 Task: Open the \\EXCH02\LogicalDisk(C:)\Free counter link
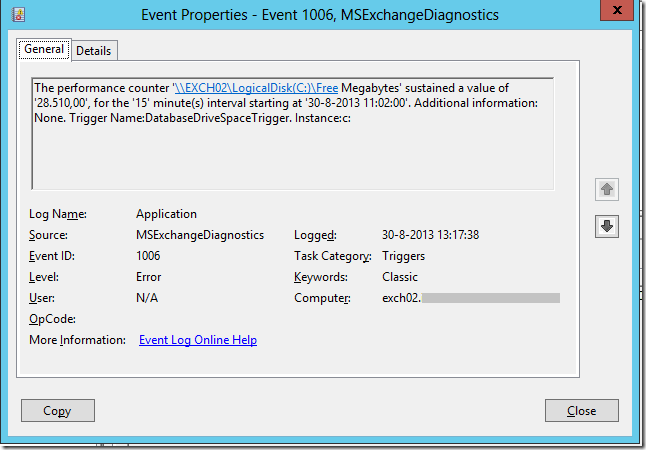(x=256, y=88)
